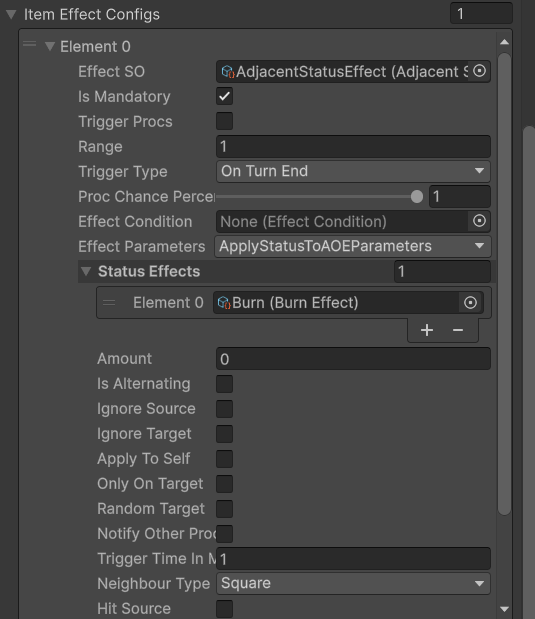535x619 pixels.
Task: Click the AdjacentStatusEffect scriptable object icon
Action: (x=228, y=72)
